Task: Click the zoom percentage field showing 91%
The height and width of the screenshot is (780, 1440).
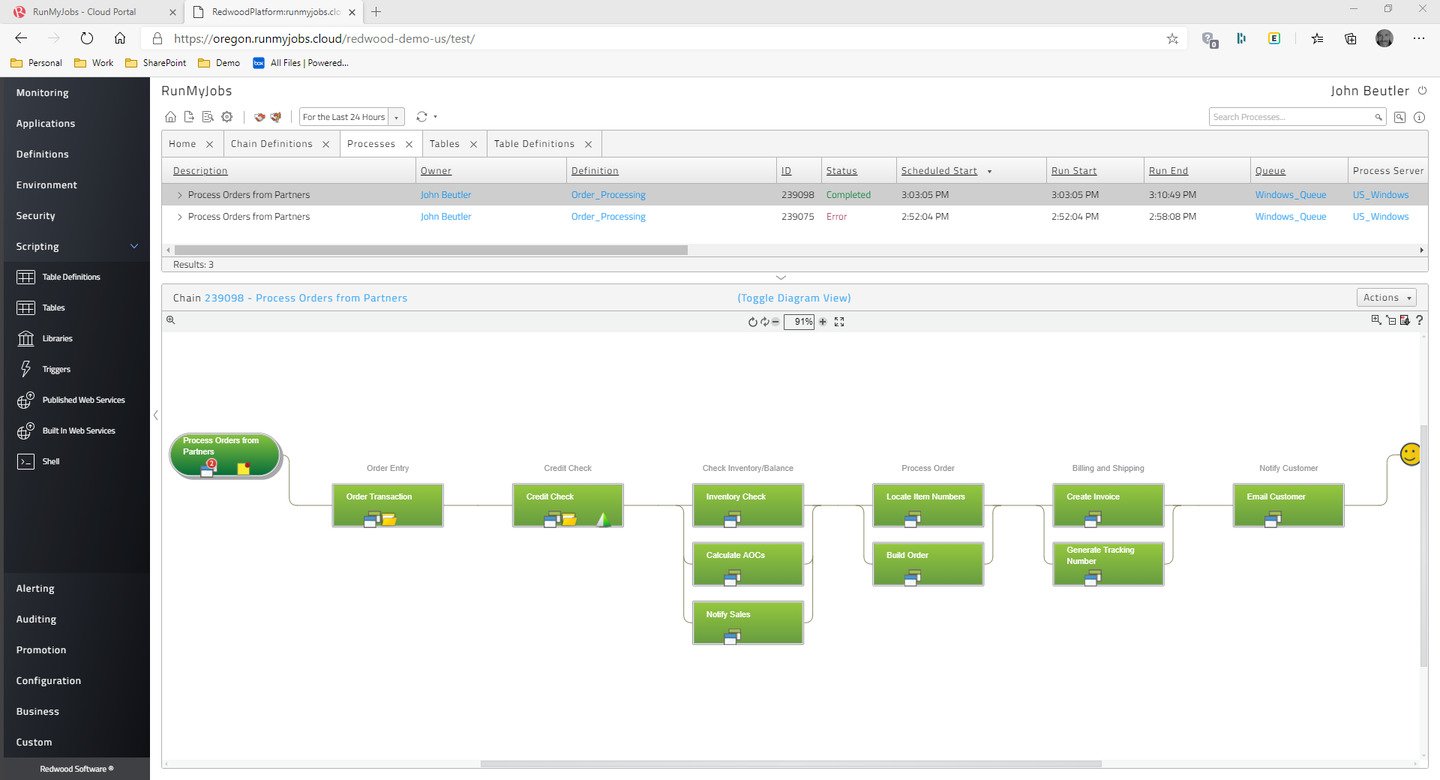Action: 799,322
